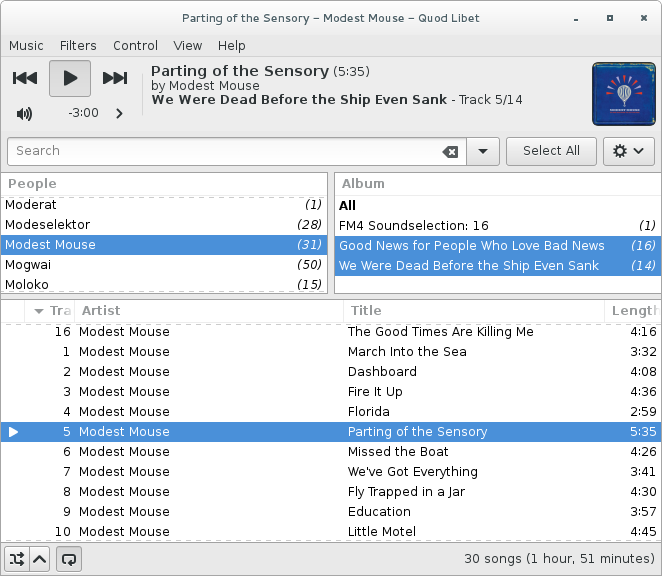Open the volume speaker control
Image resolution: width=662 pixels, height=576 pixels.
tap(24, 114)
